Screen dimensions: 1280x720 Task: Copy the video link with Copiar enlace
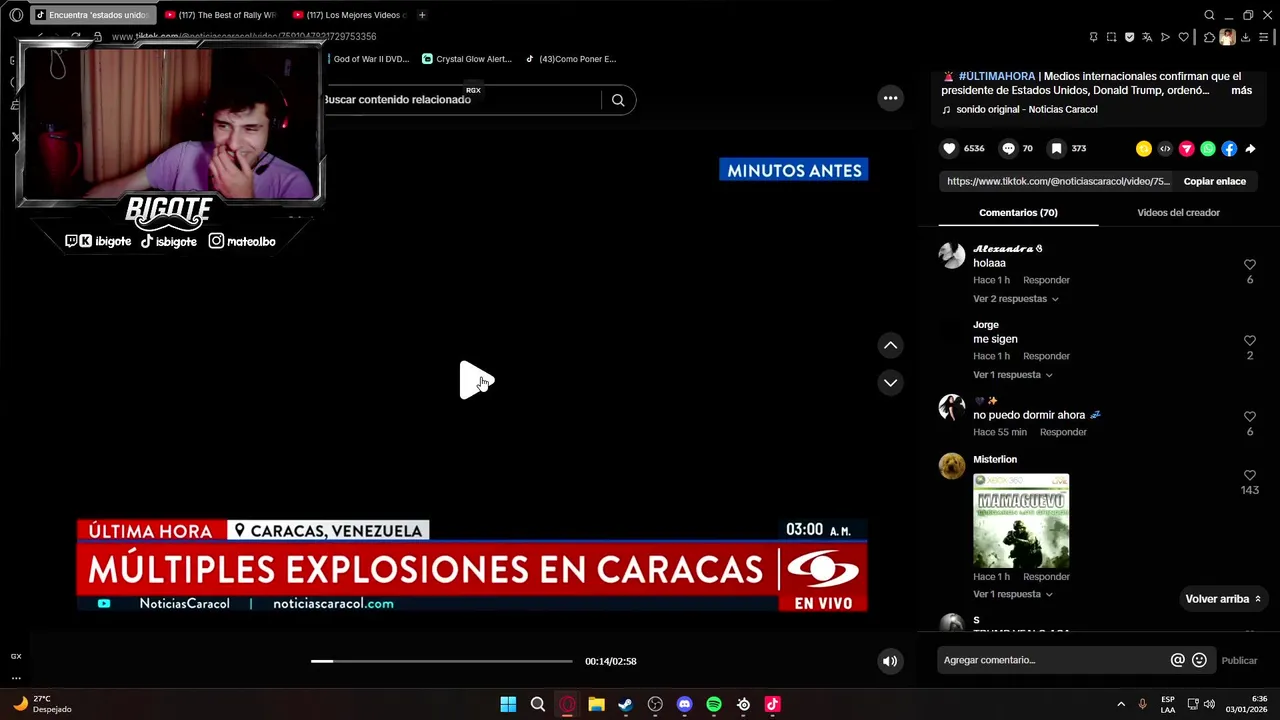(x=1214, y=181)
